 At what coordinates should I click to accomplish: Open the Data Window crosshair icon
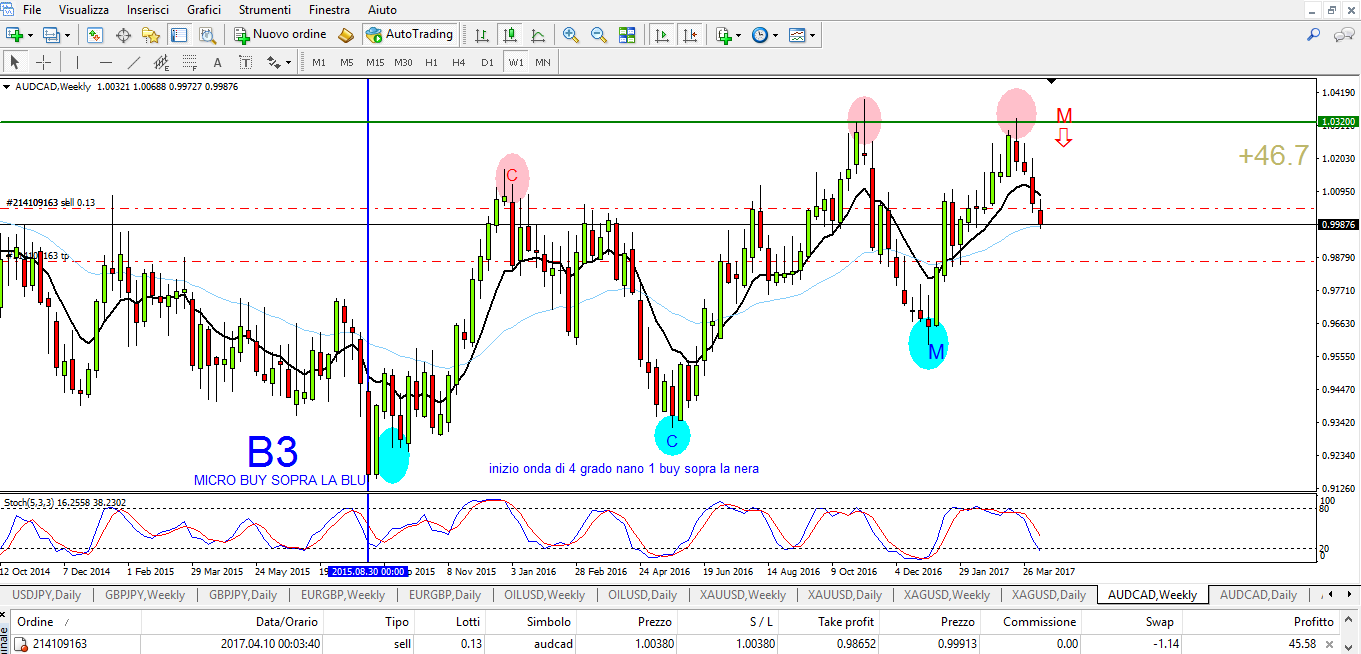123,35
